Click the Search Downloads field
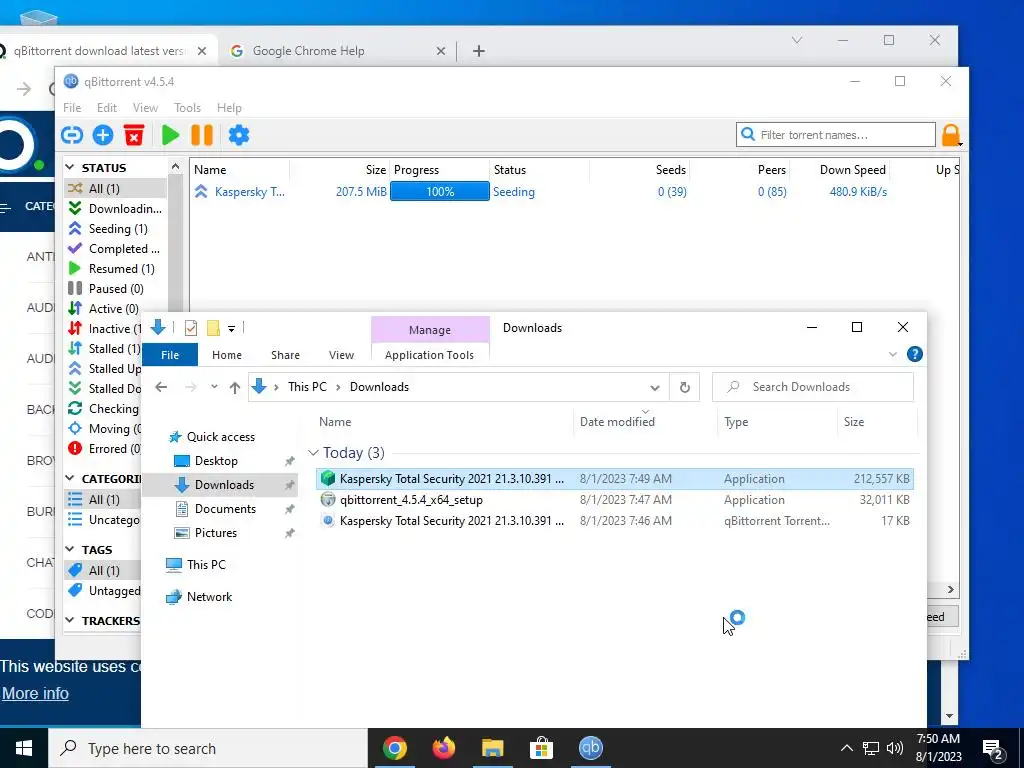 pyautogui.click(x=812, y=387)
